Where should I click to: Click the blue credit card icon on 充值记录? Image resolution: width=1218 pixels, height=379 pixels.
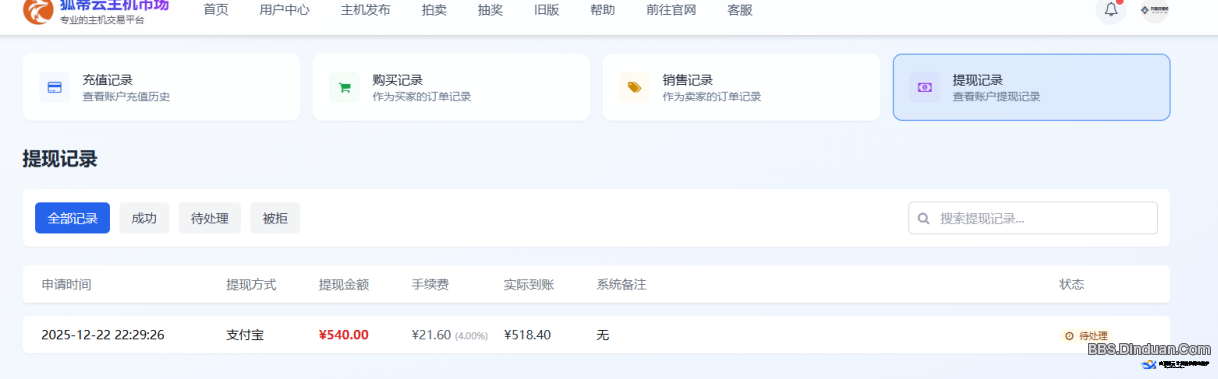click(55, 87)
